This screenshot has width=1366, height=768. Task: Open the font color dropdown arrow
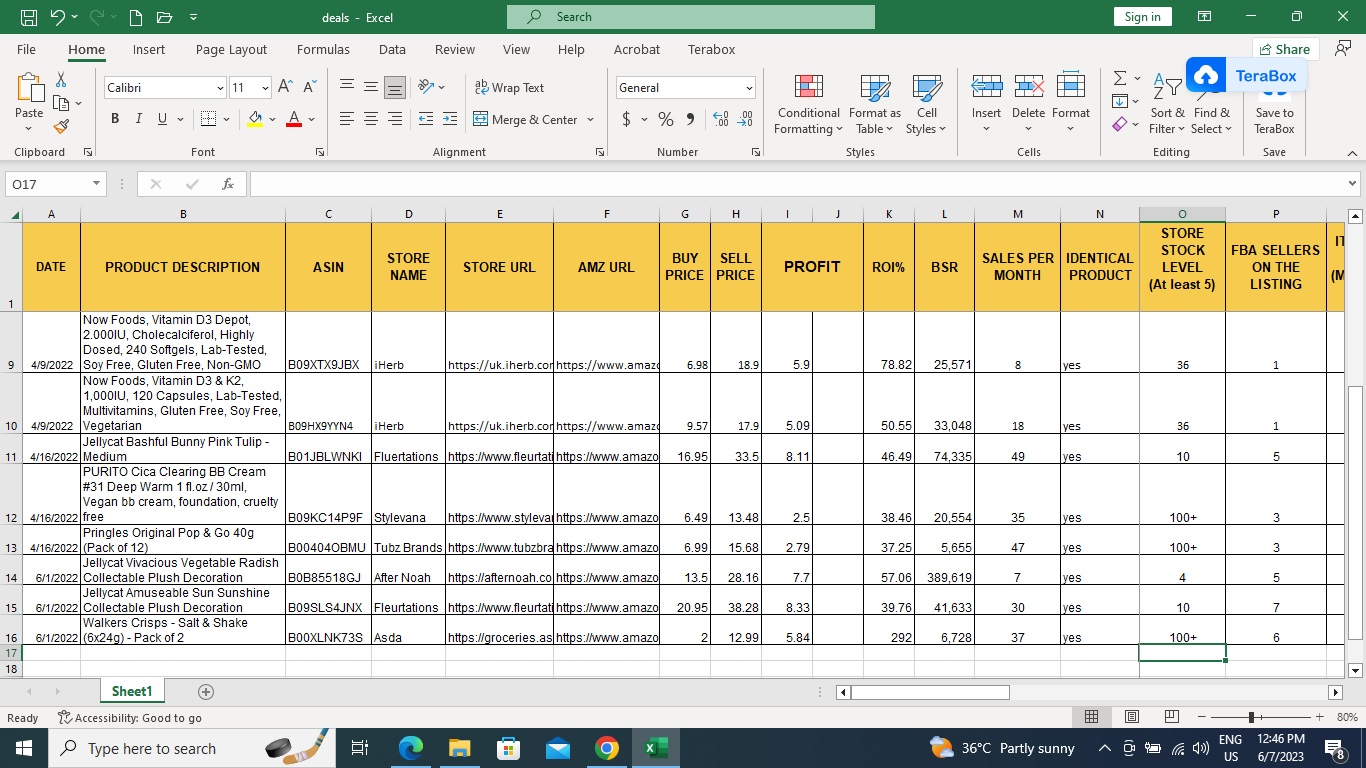[x=312, y=120]
